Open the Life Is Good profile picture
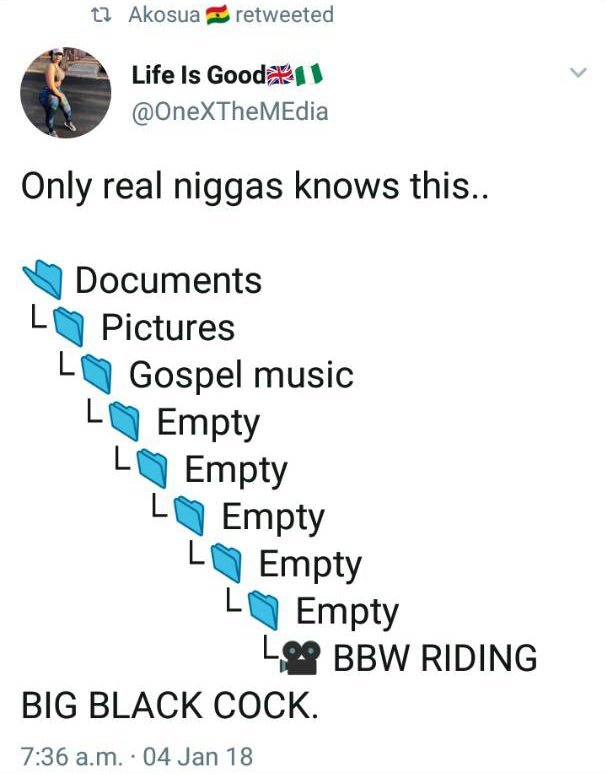The image size is (606, 774). pos(66,92)
